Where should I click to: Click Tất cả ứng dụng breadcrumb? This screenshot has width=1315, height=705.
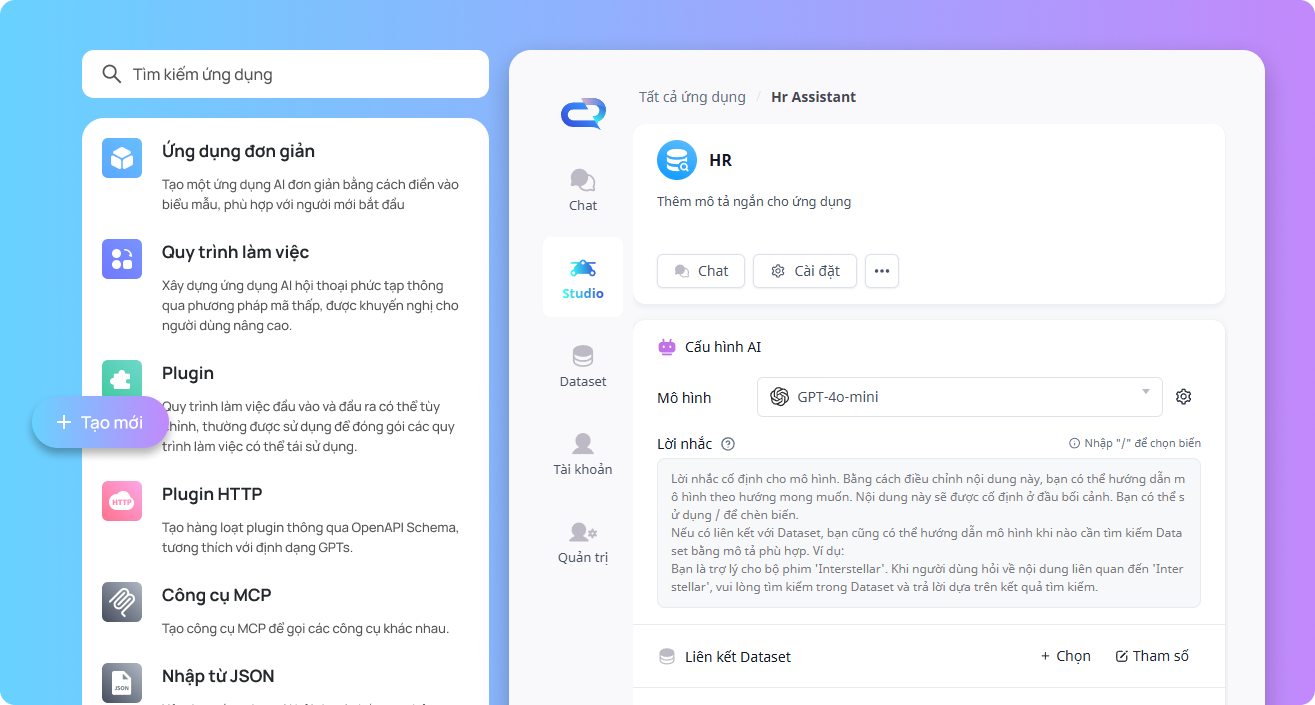click(692, 97)
